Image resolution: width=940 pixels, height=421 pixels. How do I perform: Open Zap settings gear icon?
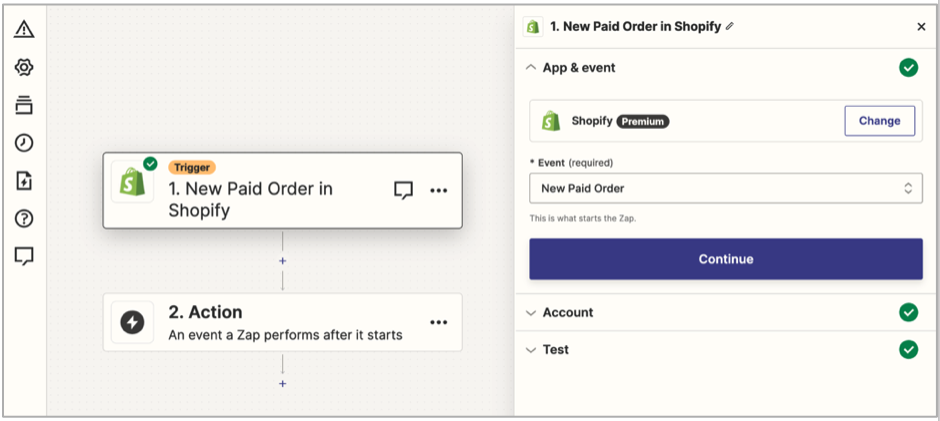coord(24,67)
